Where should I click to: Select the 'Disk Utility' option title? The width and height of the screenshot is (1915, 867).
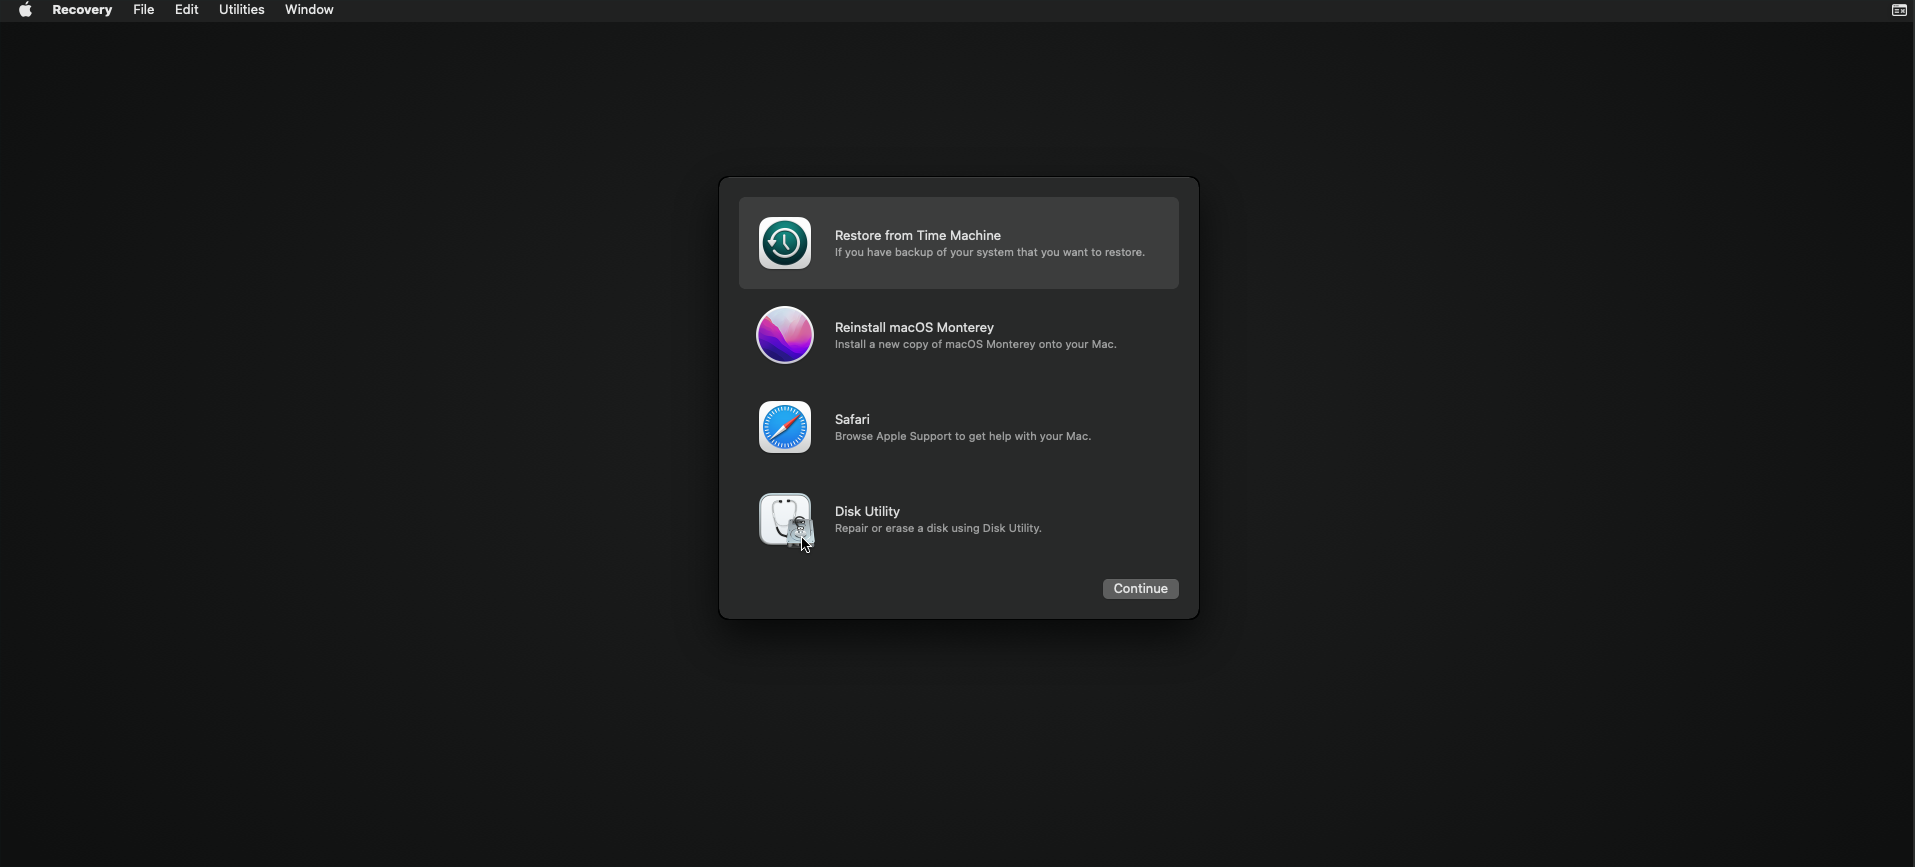click(x=867, y=512)
